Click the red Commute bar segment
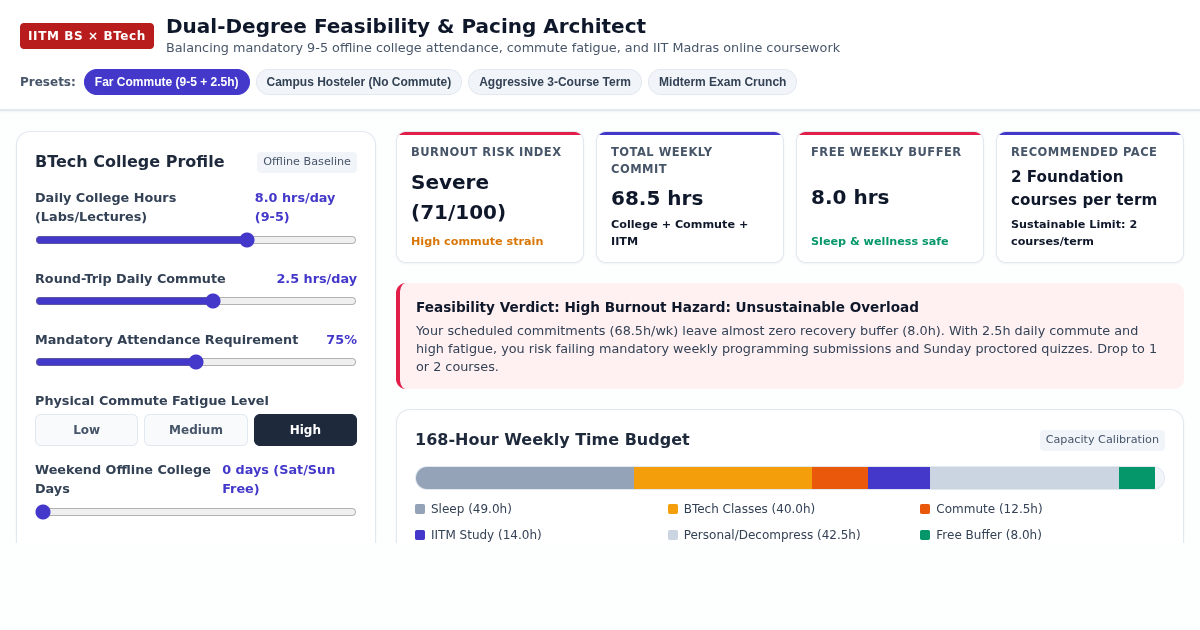Screen dimensions: 1200x630 [x=840, y=478]
